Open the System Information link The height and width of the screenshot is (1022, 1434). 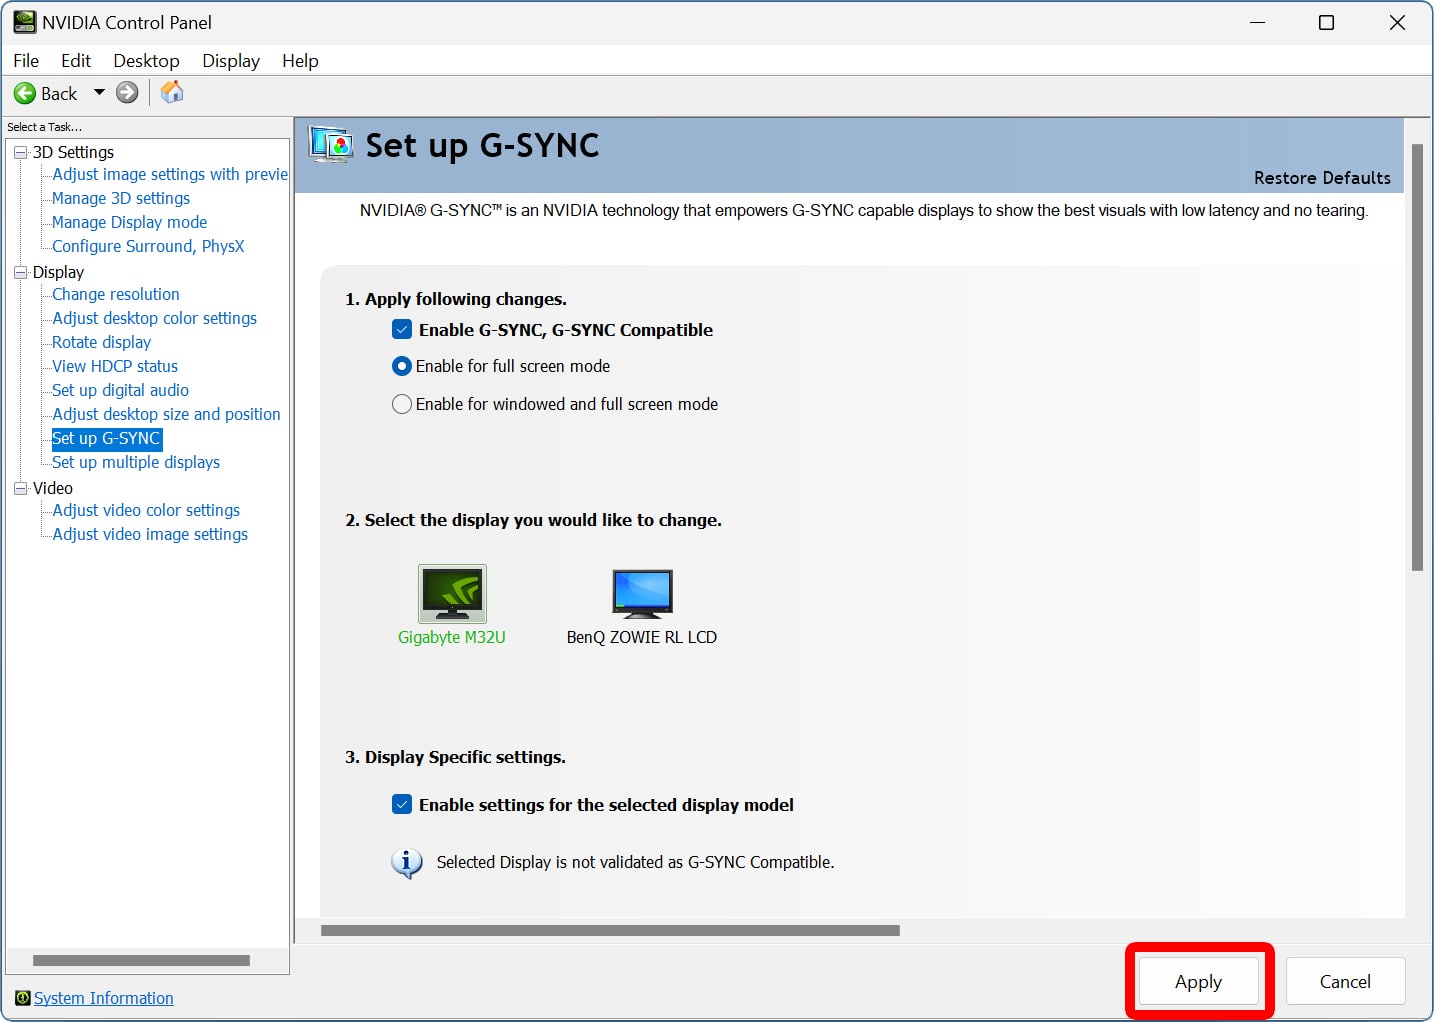pyautogui.click(x=104, y=998)
